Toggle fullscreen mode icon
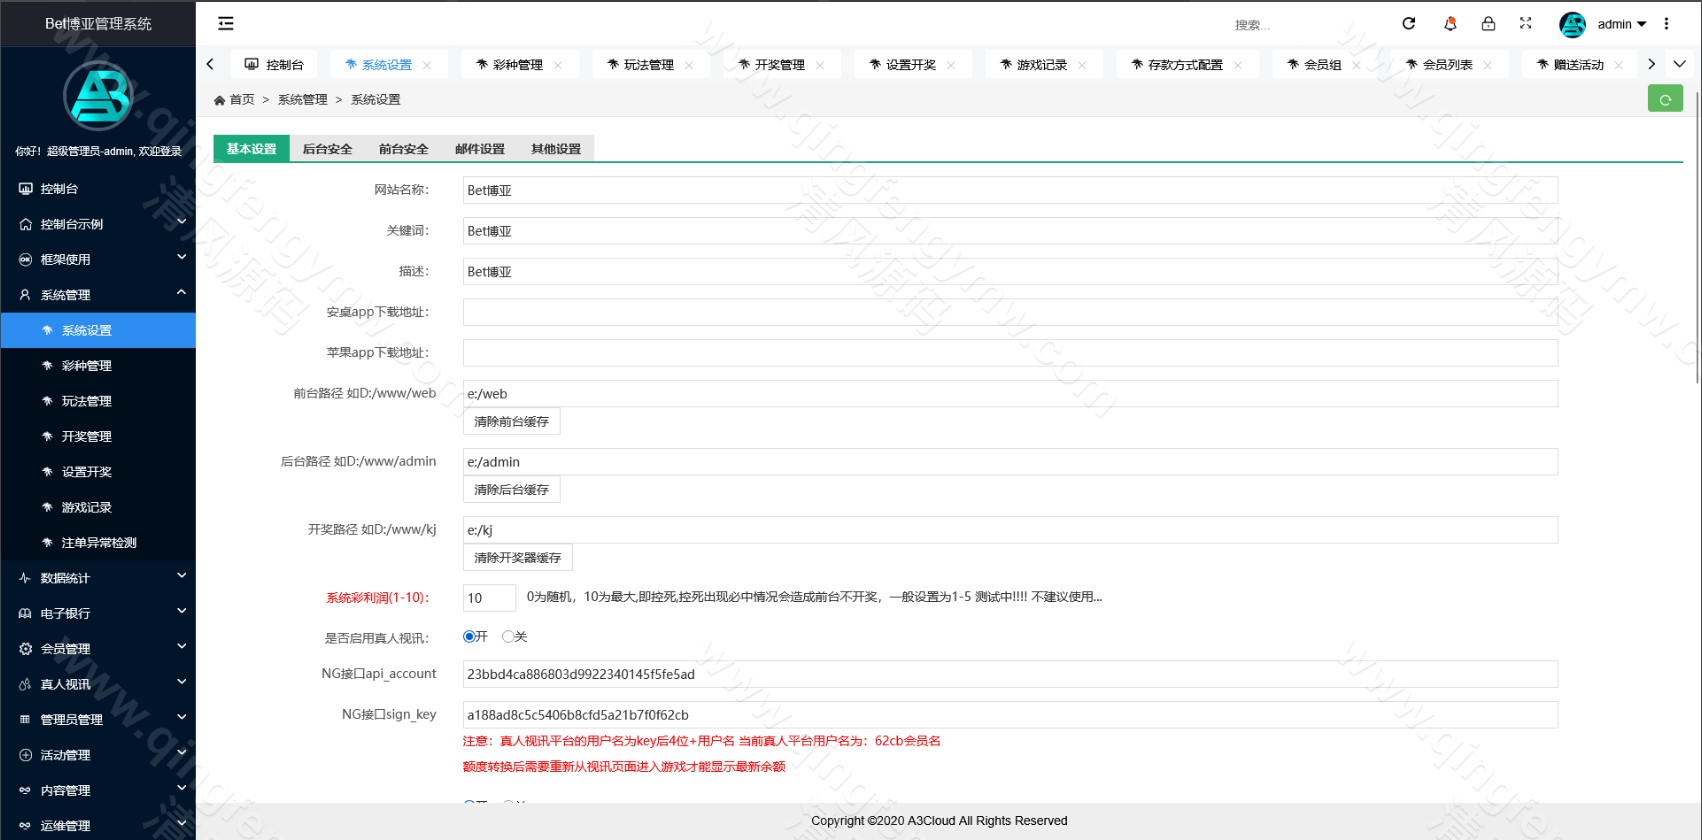The image size is (1702, 840). coord(1526,24)
